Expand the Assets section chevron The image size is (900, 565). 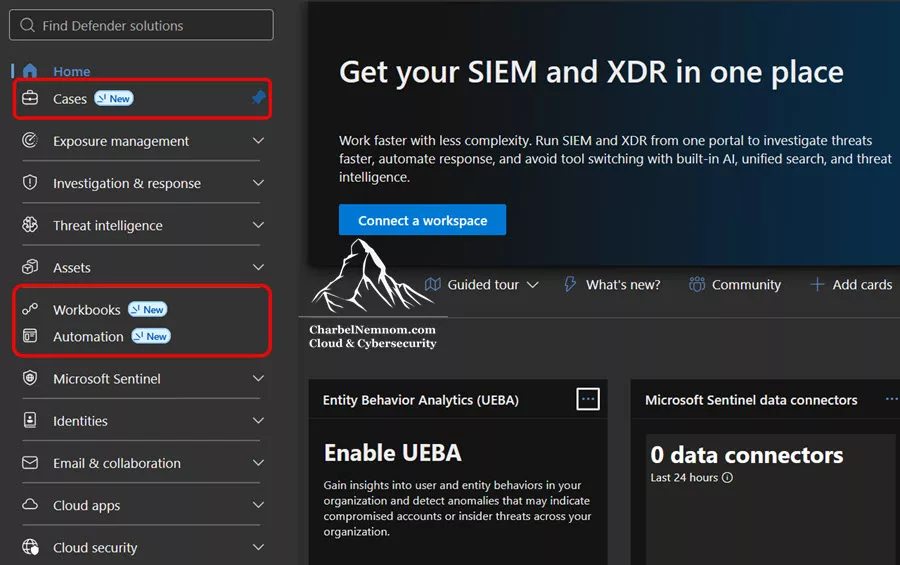pos(258,267)
